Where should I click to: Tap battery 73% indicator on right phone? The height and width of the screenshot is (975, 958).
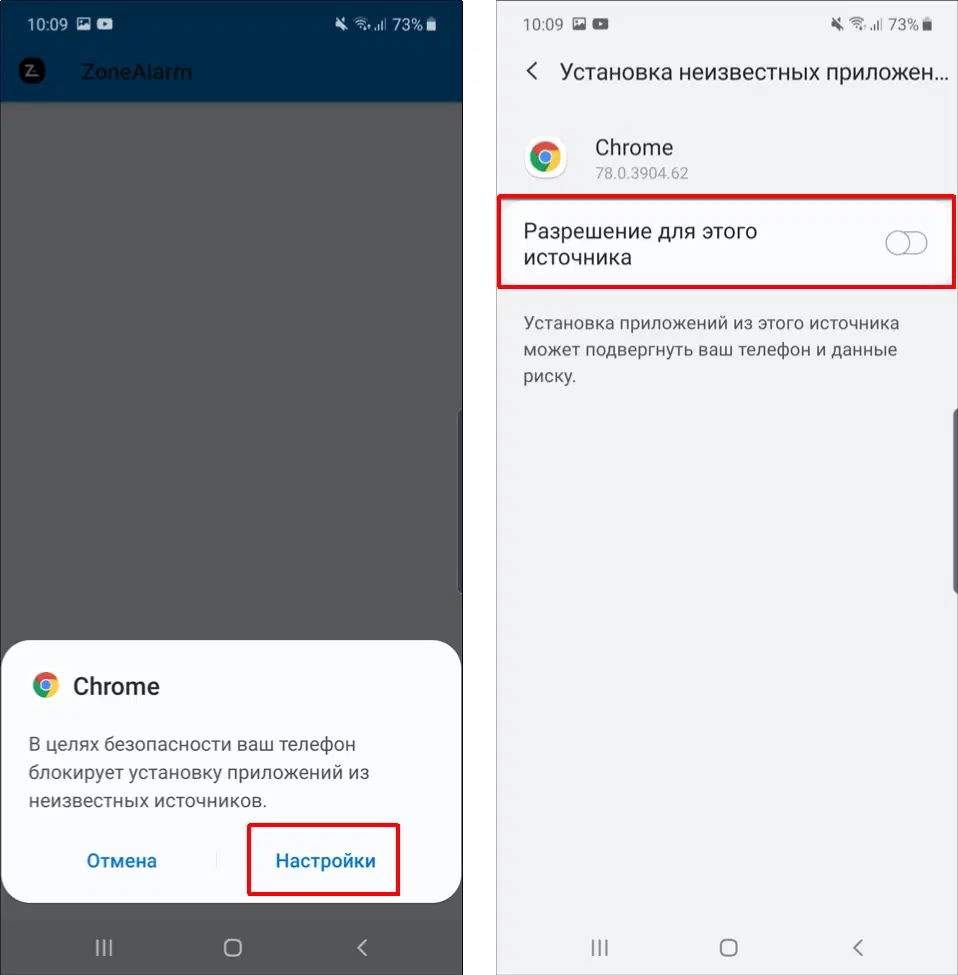(x=910, y=24)
